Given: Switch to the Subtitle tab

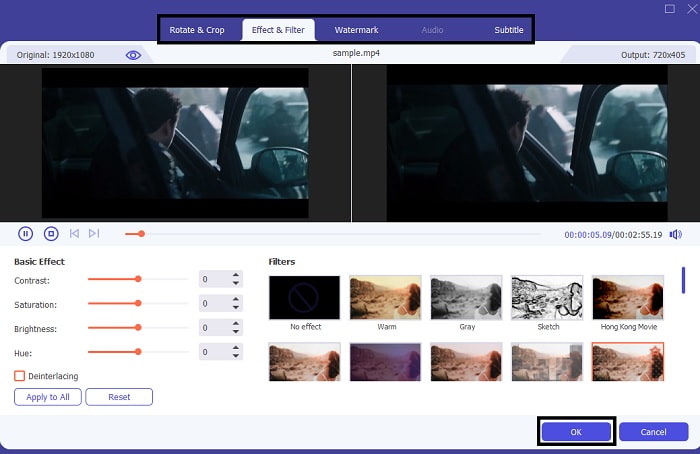Looking at the screenshot, I should tap(508, 30).
